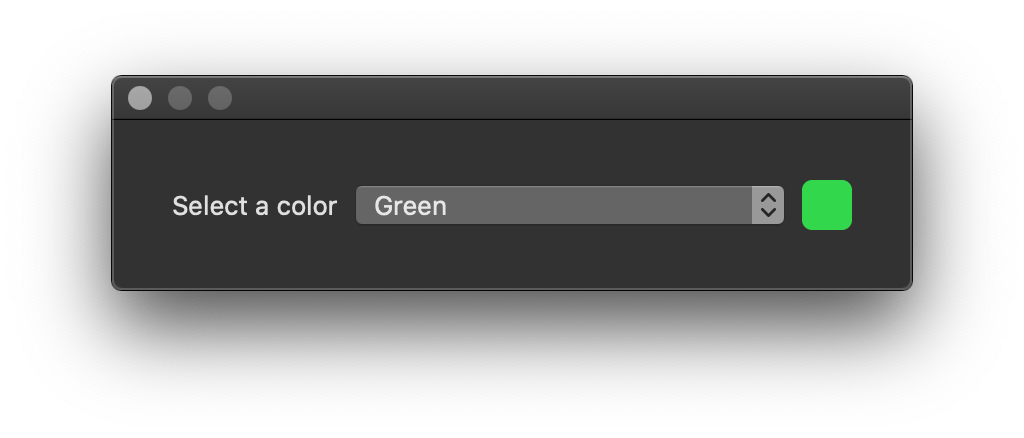The width and height of the screenshot is (1024, 438).
Task: Click the blank area below the dropdown
Action: pos(569,258)
